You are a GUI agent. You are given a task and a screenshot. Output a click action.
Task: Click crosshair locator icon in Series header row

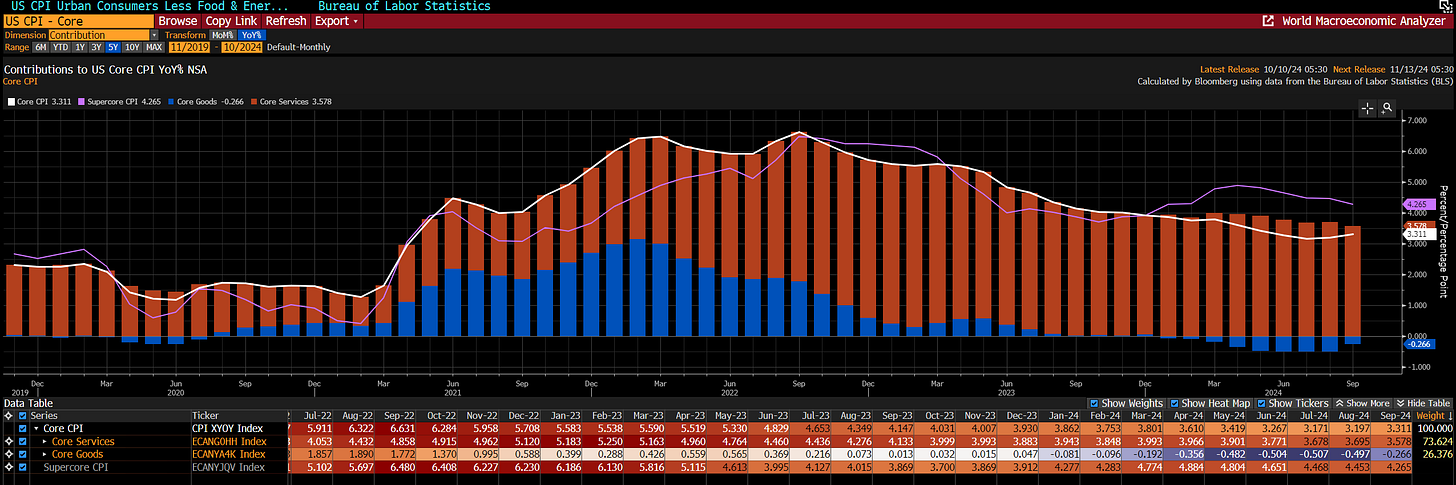[8, 415]
